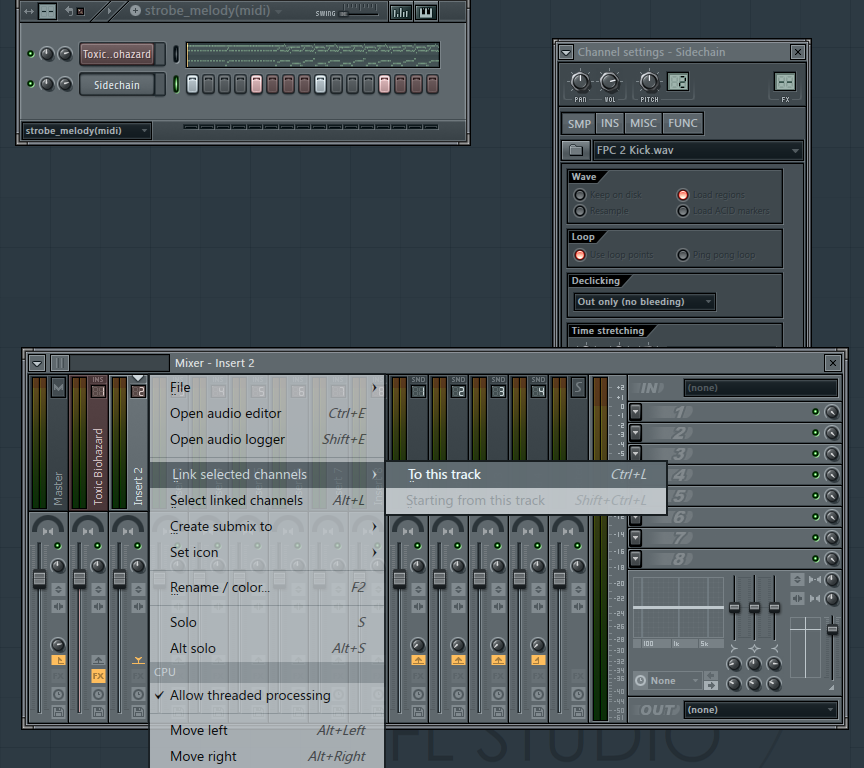Click the clock icon on the SND 2 track
Screen dimensions: 864x768
(458, 694)
